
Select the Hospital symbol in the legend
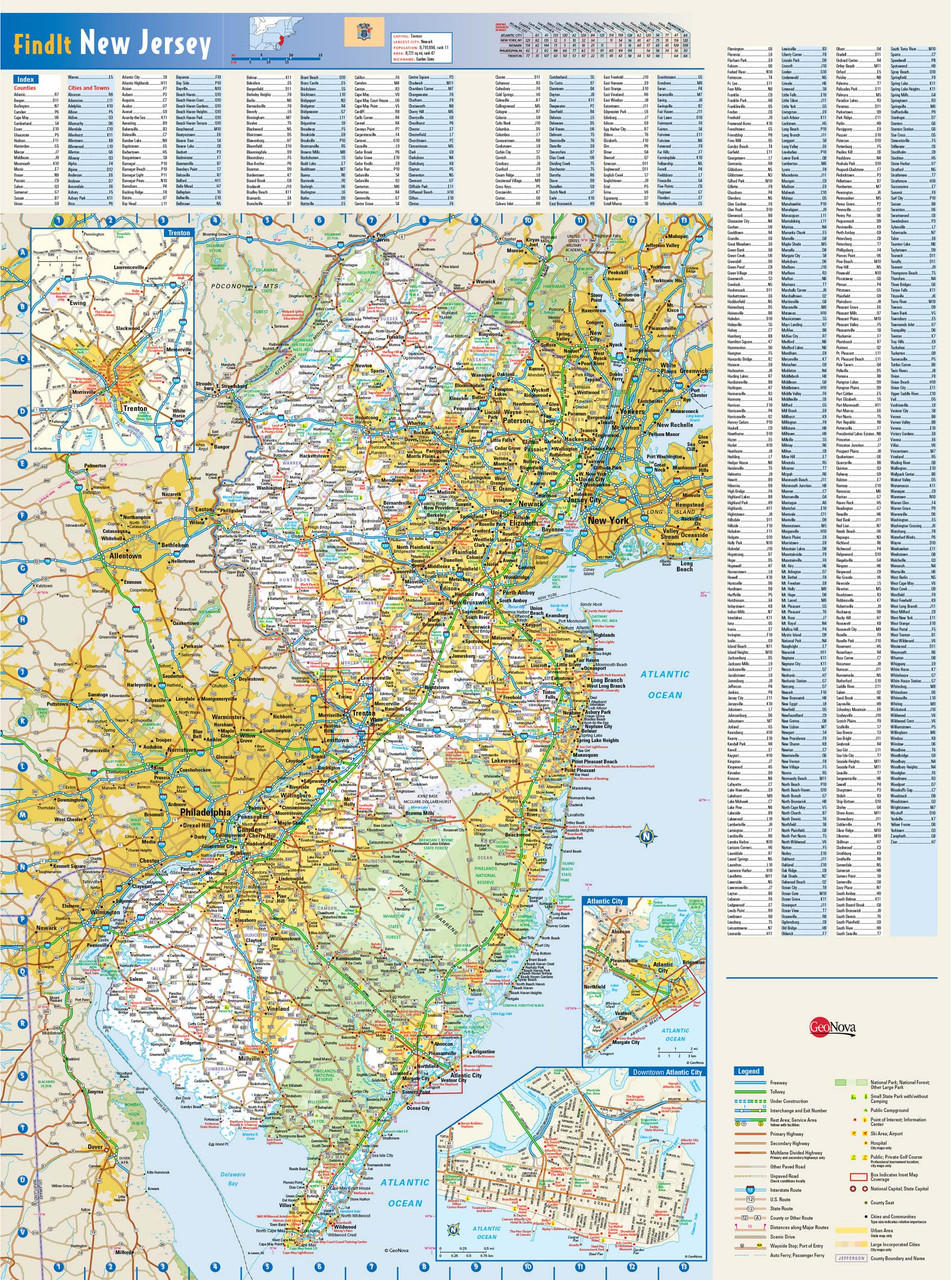click(864, 1143)
